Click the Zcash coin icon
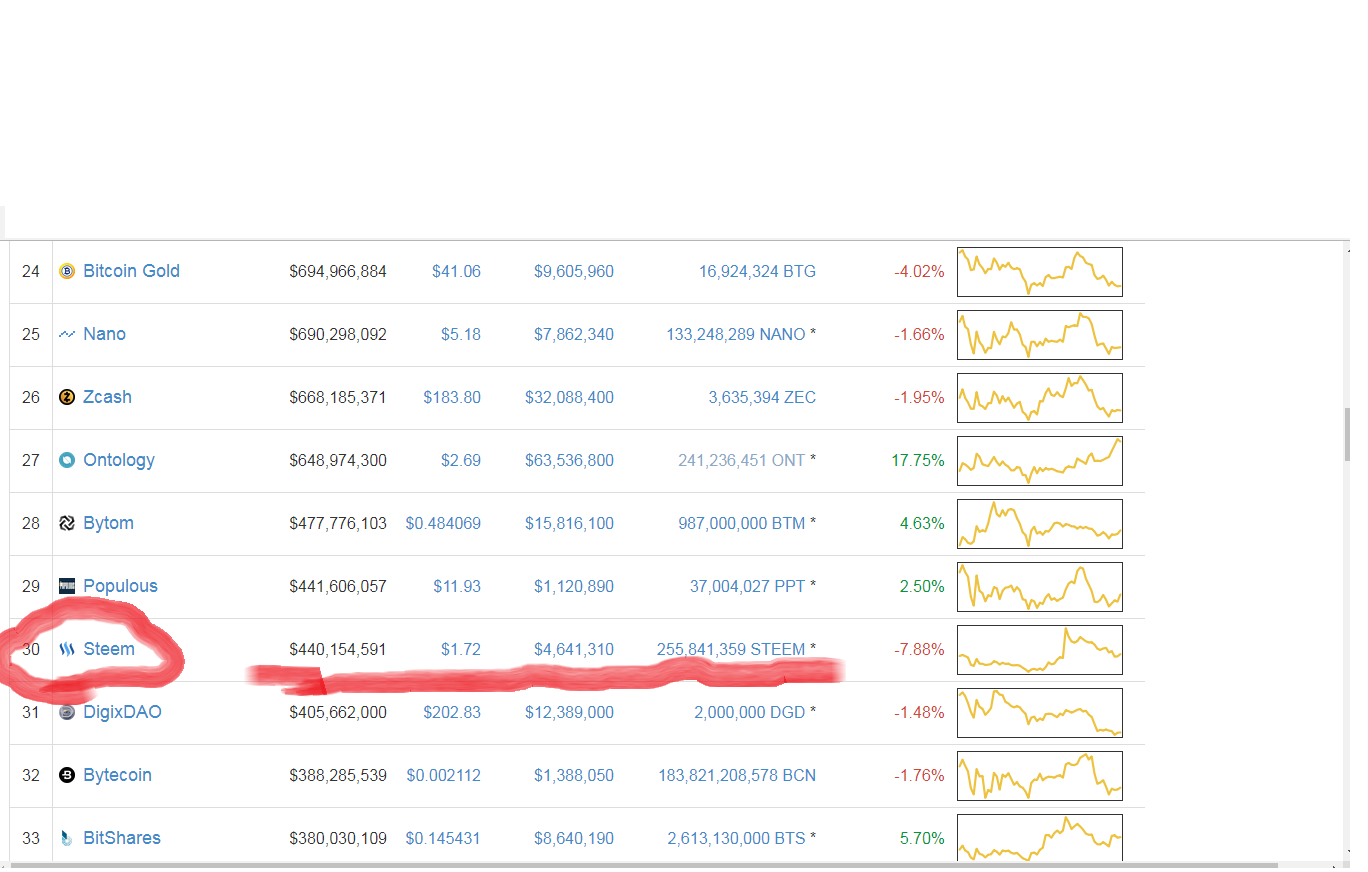1368x872 pixels. click(67, 397)
